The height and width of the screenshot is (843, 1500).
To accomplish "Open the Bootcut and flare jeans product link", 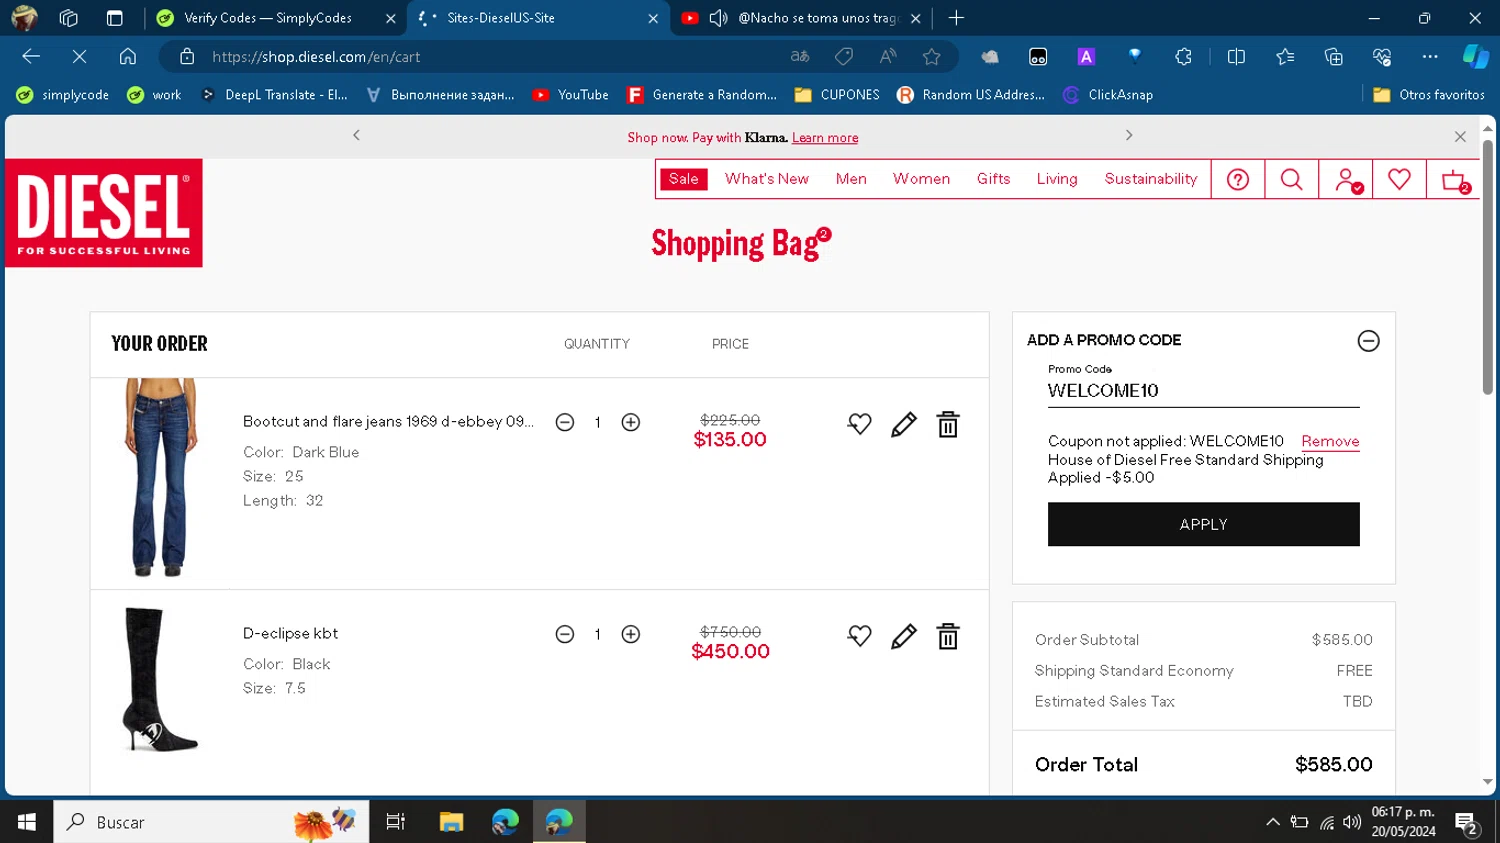I will click(x=388, y=422).
